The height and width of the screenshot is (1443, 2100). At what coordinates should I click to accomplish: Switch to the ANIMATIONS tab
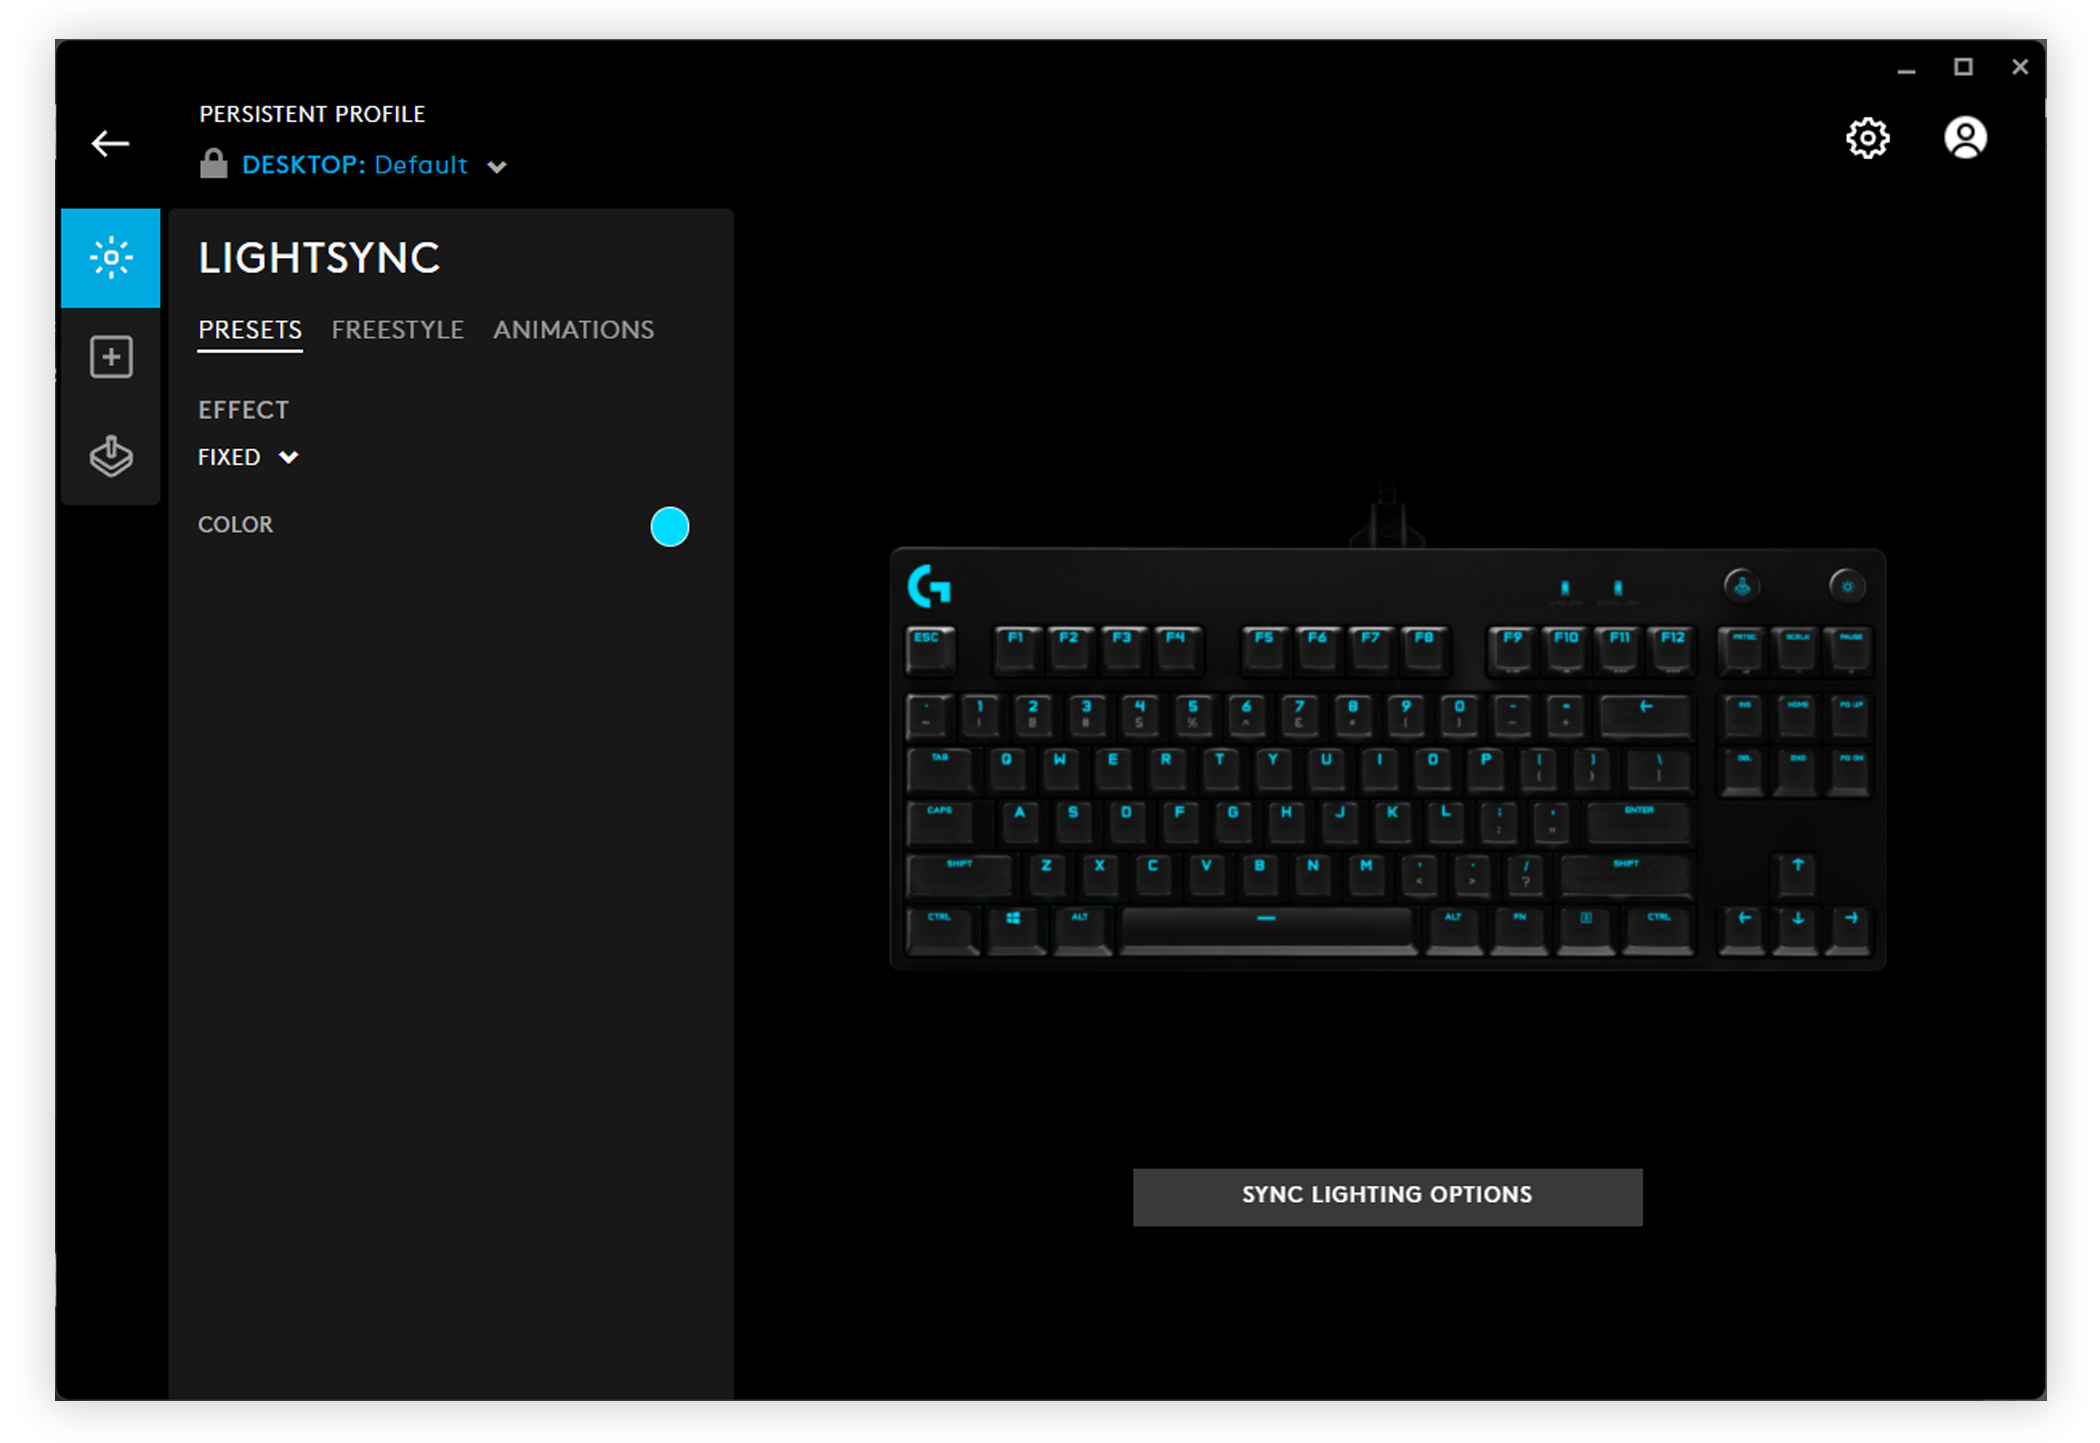[x=573, y=330]
